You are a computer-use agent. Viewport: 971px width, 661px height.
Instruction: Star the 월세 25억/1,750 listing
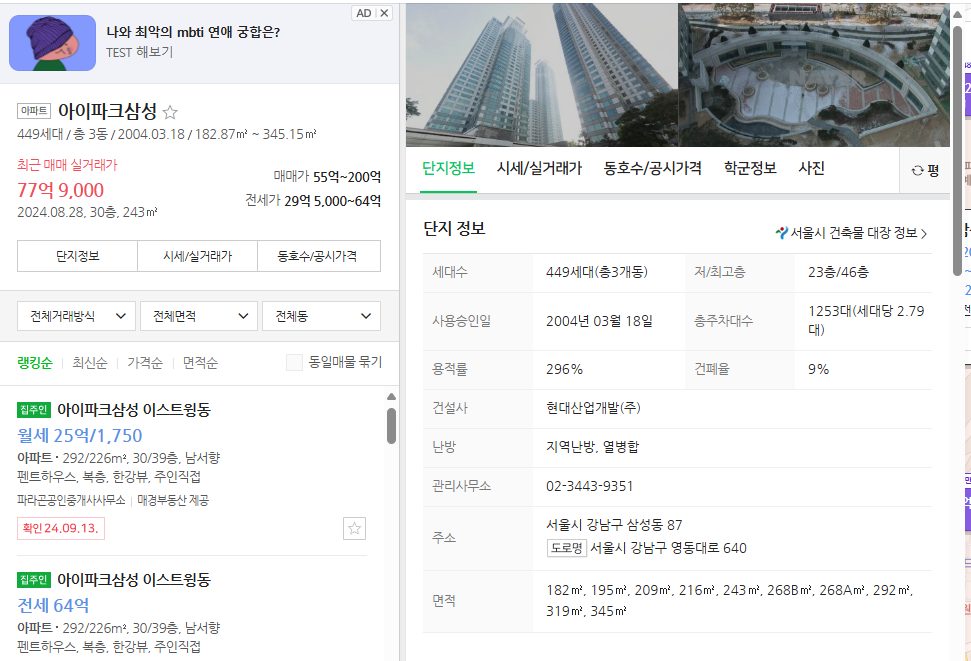[354, 528]
